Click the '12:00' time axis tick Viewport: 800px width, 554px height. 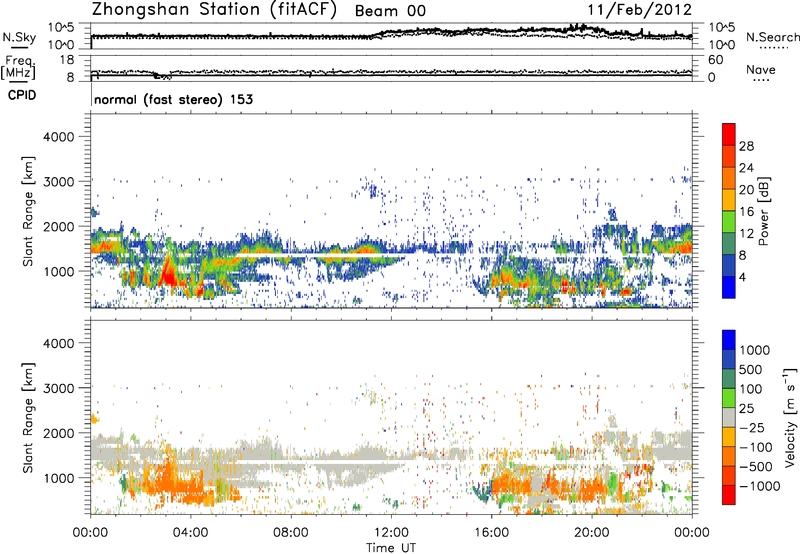coord(391,533)
